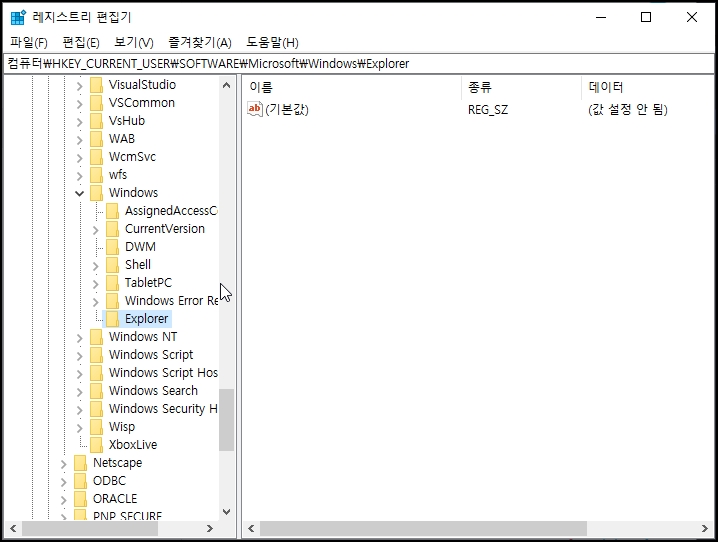Click the Wisp folder icon
Screen dimensions: 718x542
(x=97, y=427)
